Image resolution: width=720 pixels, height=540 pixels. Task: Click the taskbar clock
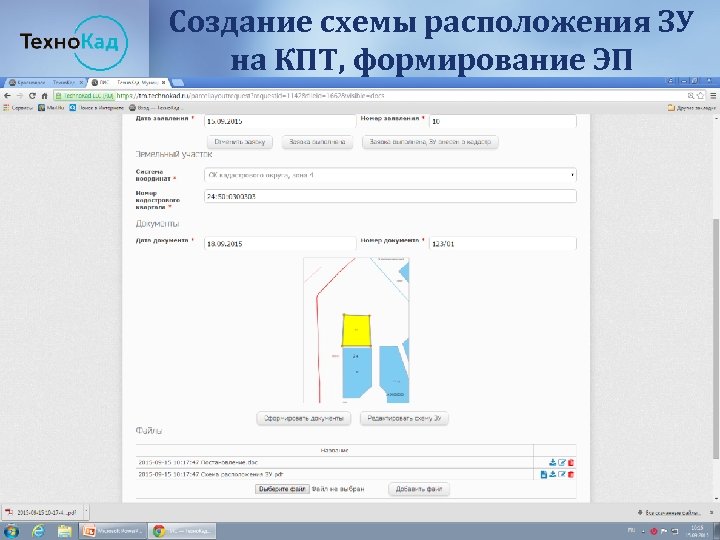coord(697,531)
